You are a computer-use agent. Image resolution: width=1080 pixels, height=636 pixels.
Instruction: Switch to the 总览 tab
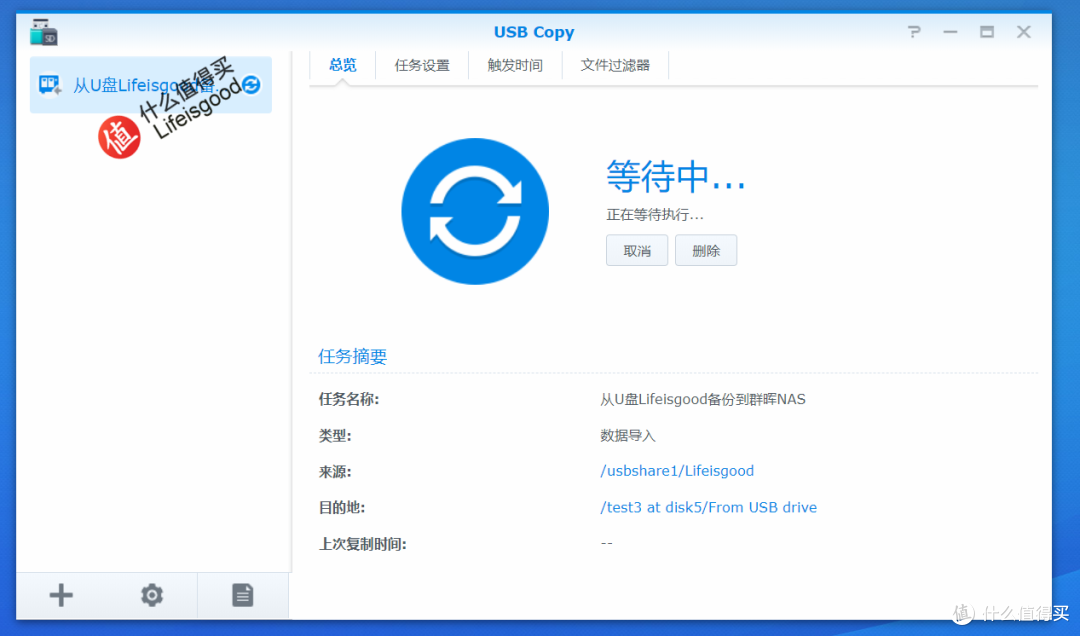[x=342, y=65]
